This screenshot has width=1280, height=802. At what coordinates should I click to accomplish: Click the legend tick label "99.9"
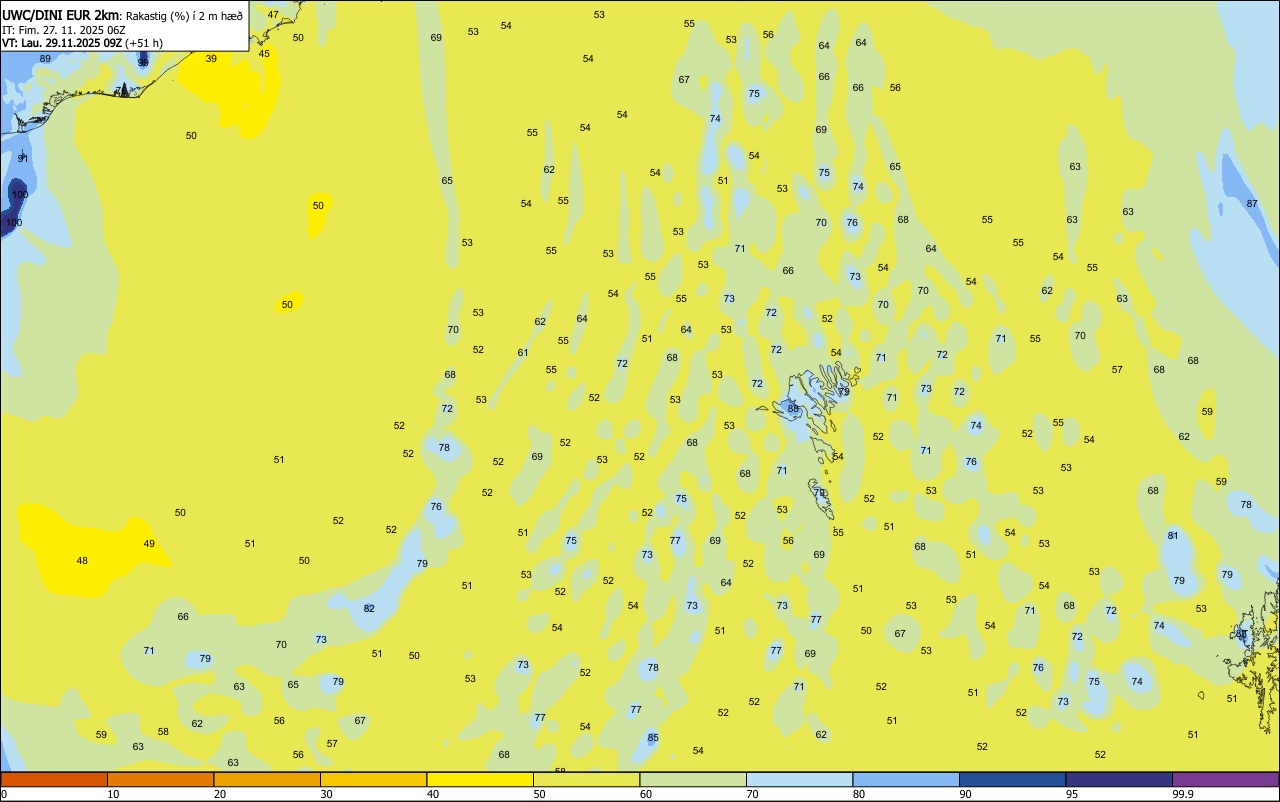point(1183,794)
